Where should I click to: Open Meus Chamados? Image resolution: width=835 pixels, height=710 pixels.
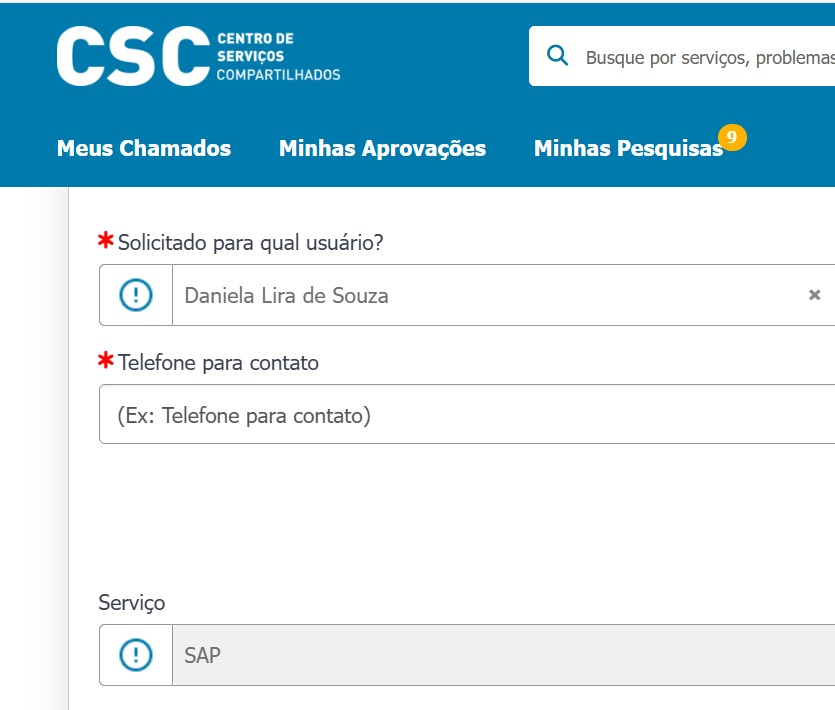point(144,148)
